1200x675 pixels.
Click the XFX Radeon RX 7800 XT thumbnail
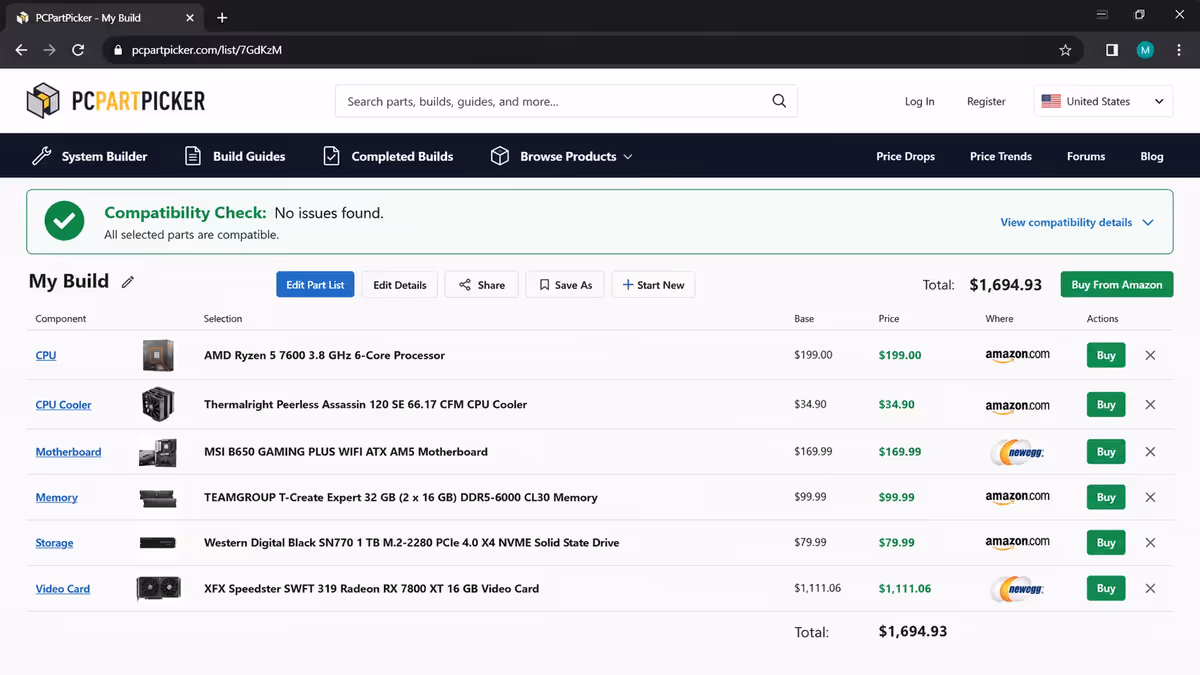[158, 589]
